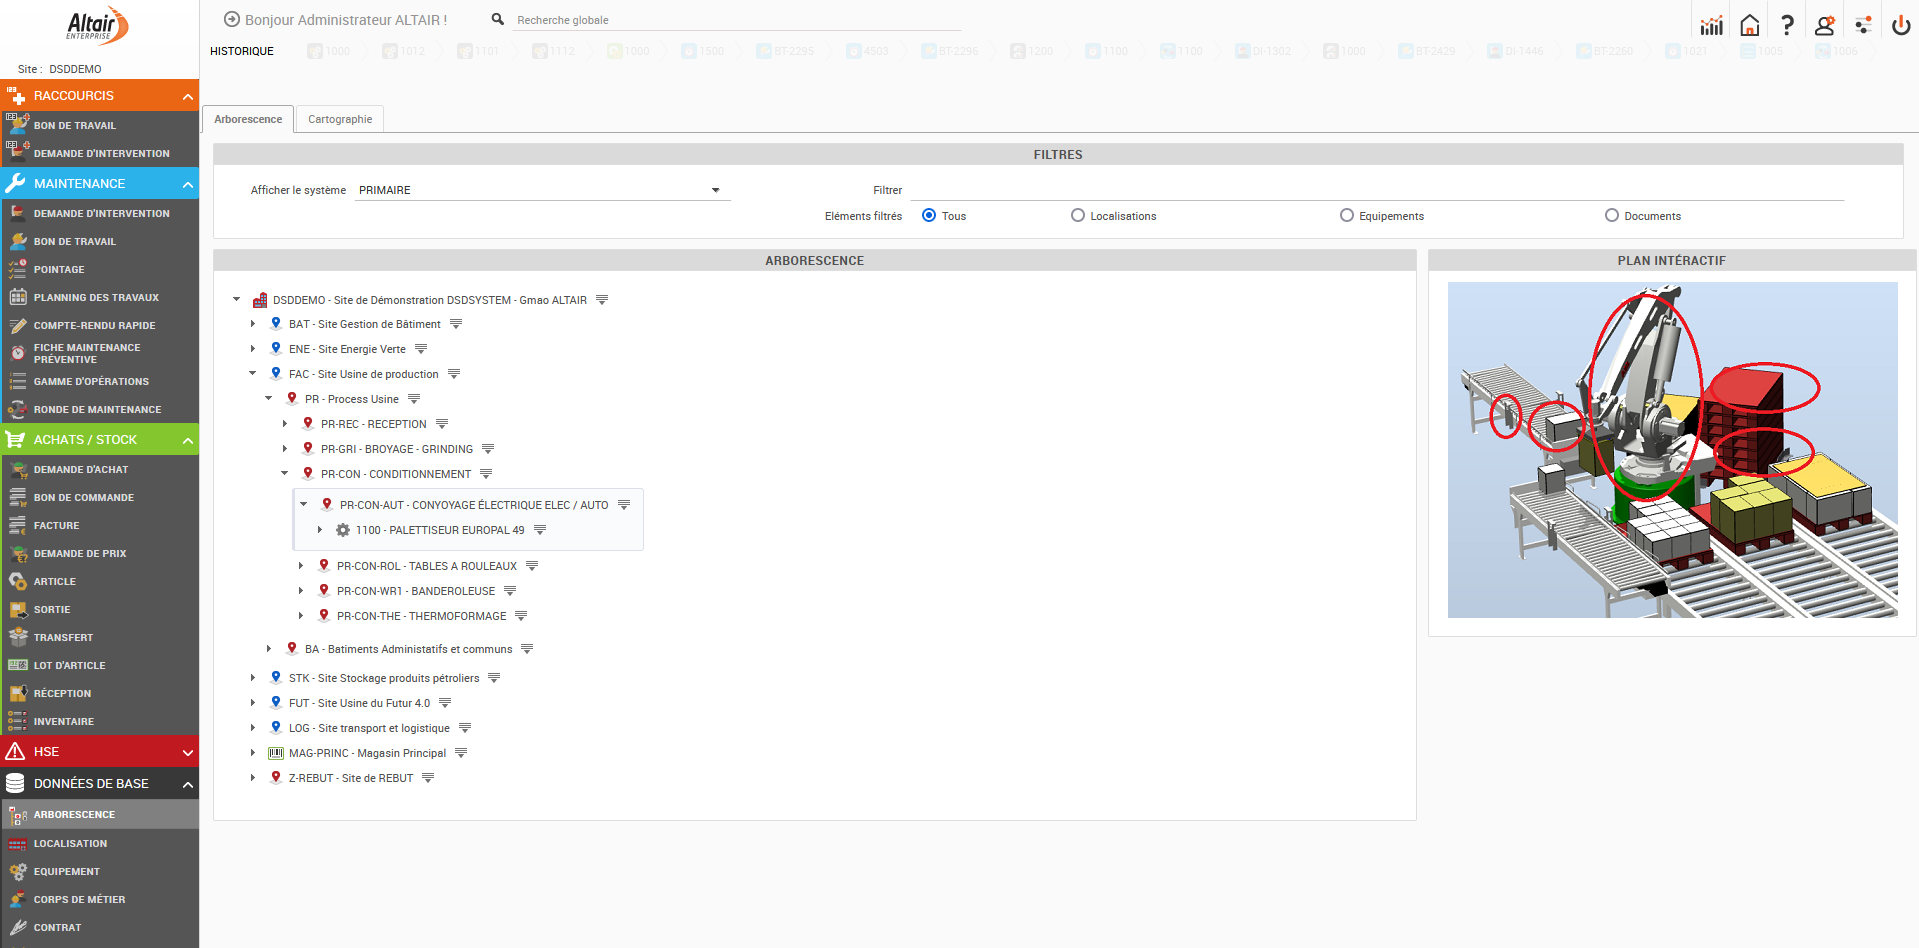Collapse the PR-CON - CONDITIONNEMENT node
Image resolution: width=1919 pixels, height=948 pixels.
click(x=285, y=474)
